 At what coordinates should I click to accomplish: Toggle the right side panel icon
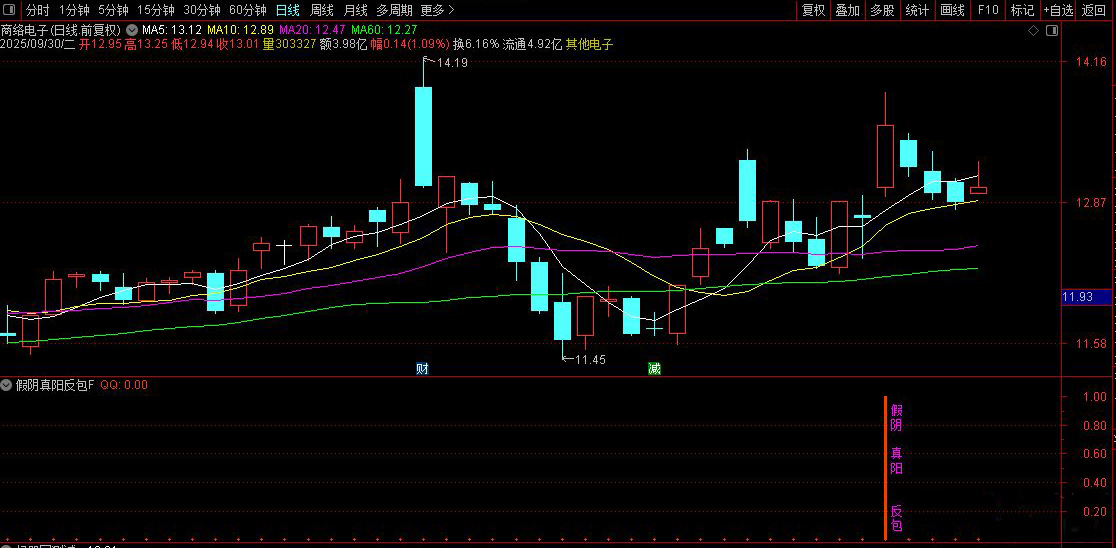1052,31
